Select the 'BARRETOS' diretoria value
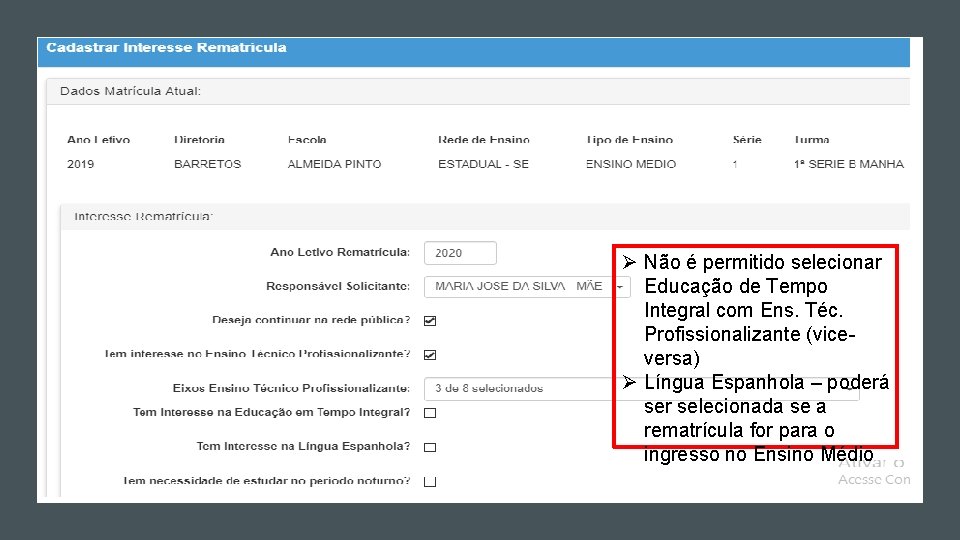Image resolution: width=960 pixels, height=540 pixels. coord(208,164)
